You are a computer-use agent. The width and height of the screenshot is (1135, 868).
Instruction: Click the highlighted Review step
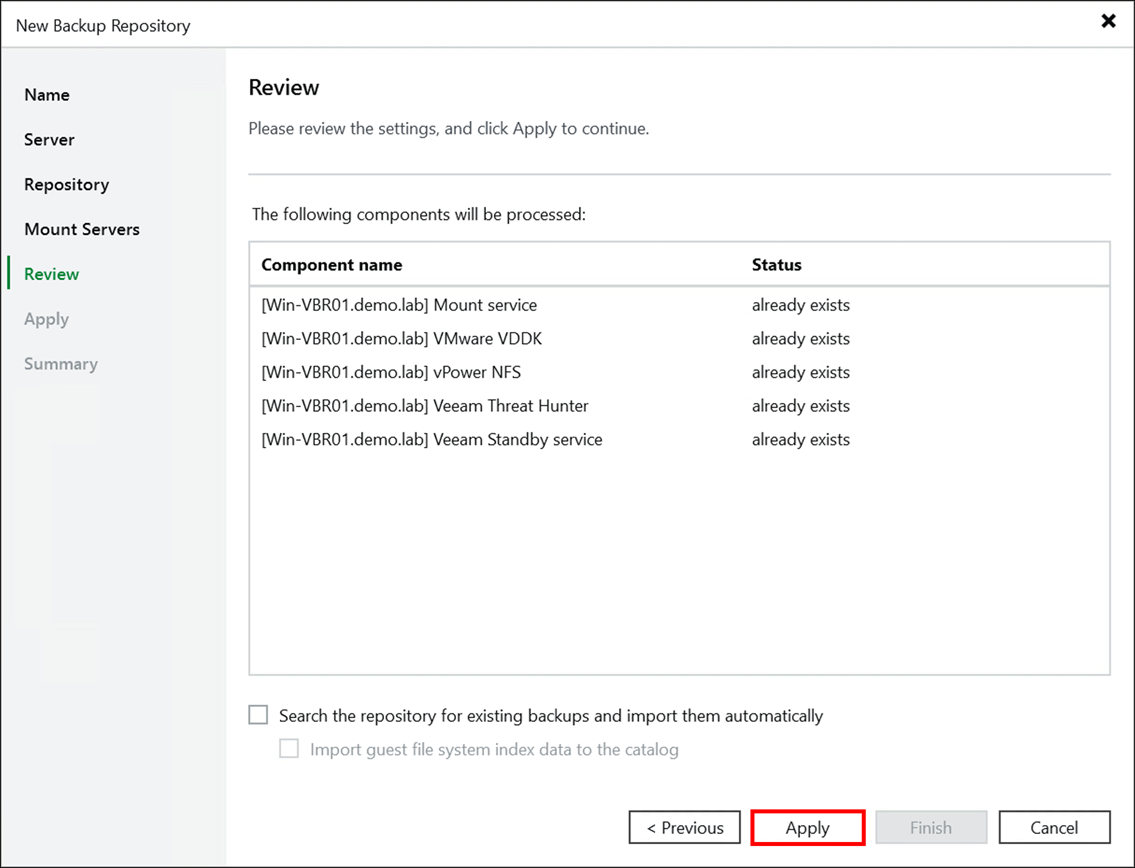(50, 273)
